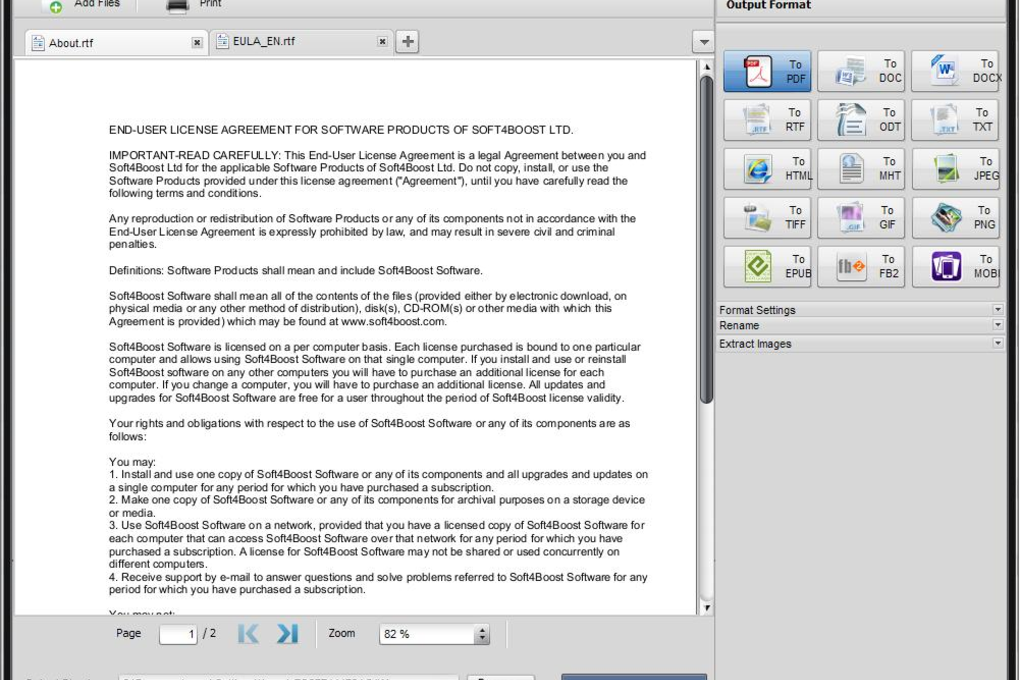The image size is (1020, 680).
Task: Select the To EPUB output format
Action: [767, 266]
